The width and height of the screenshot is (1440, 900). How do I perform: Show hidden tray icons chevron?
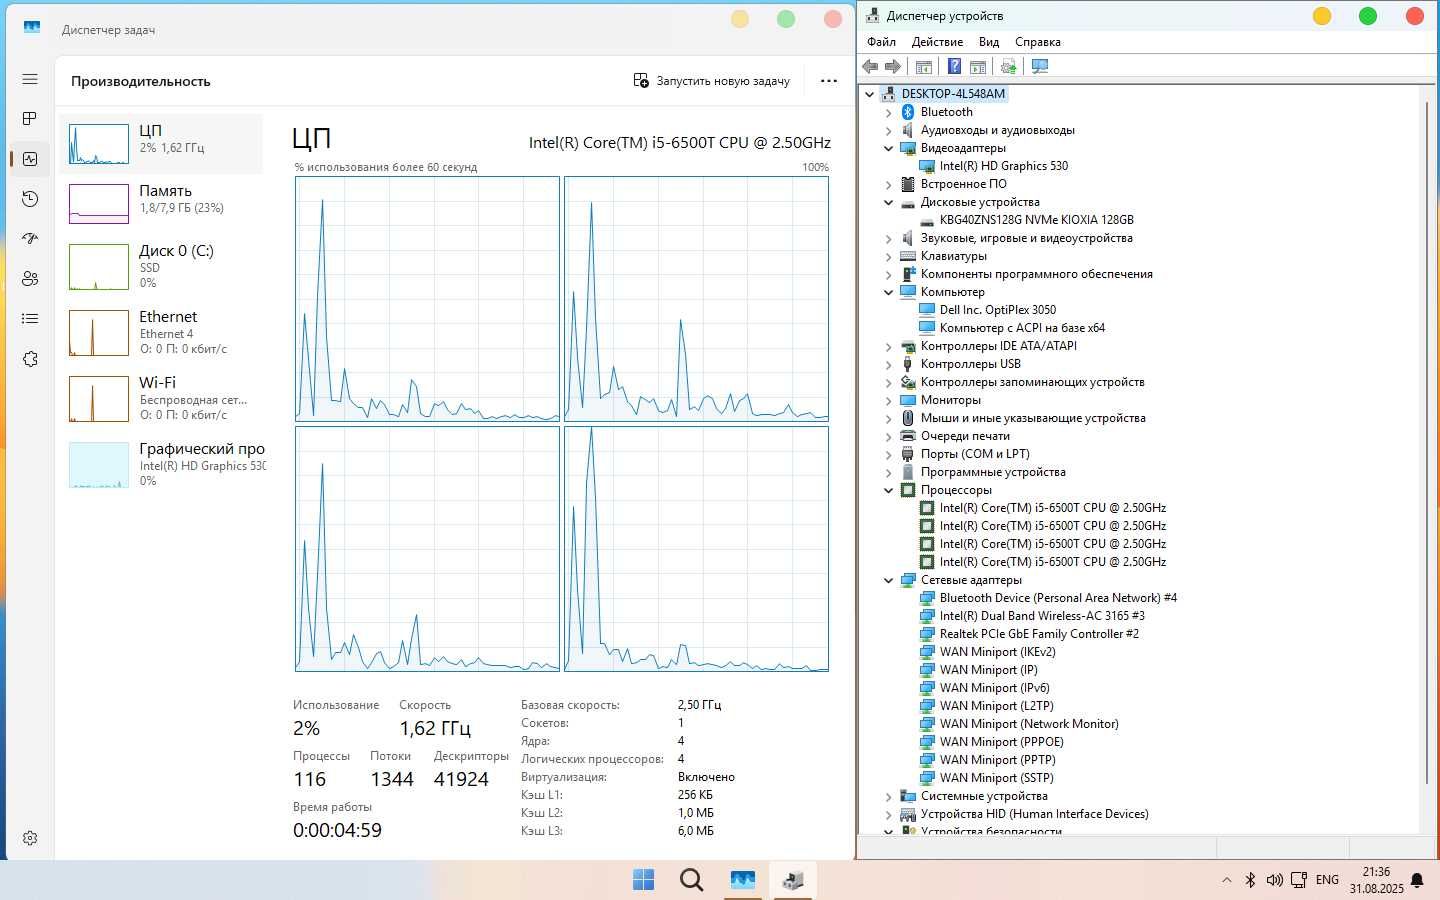(1227, 880)
